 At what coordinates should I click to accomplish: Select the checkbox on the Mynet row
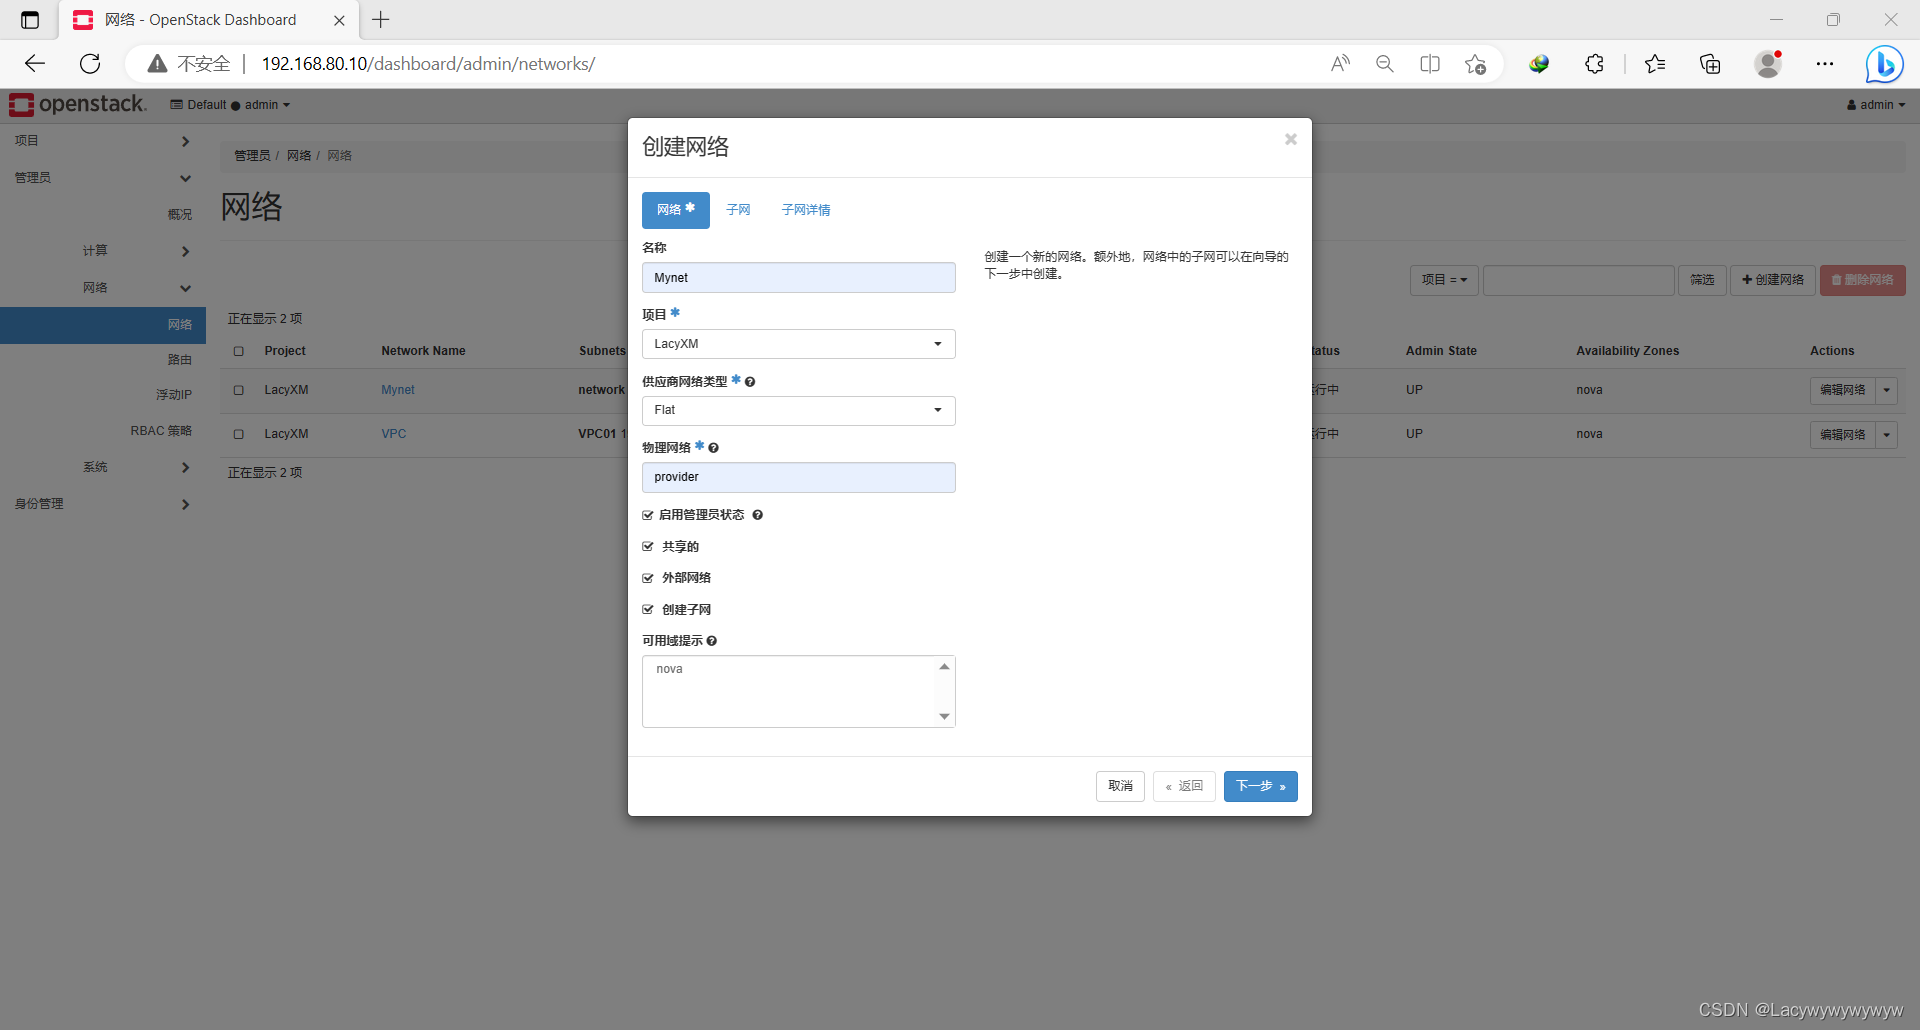click(238, 390)
